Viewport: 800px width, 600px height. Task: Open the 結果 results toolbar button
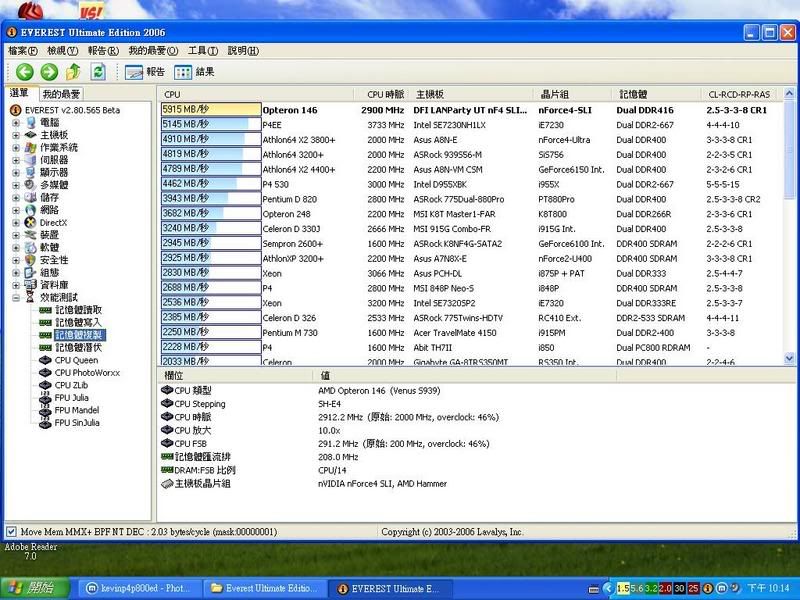click(194, 72)
